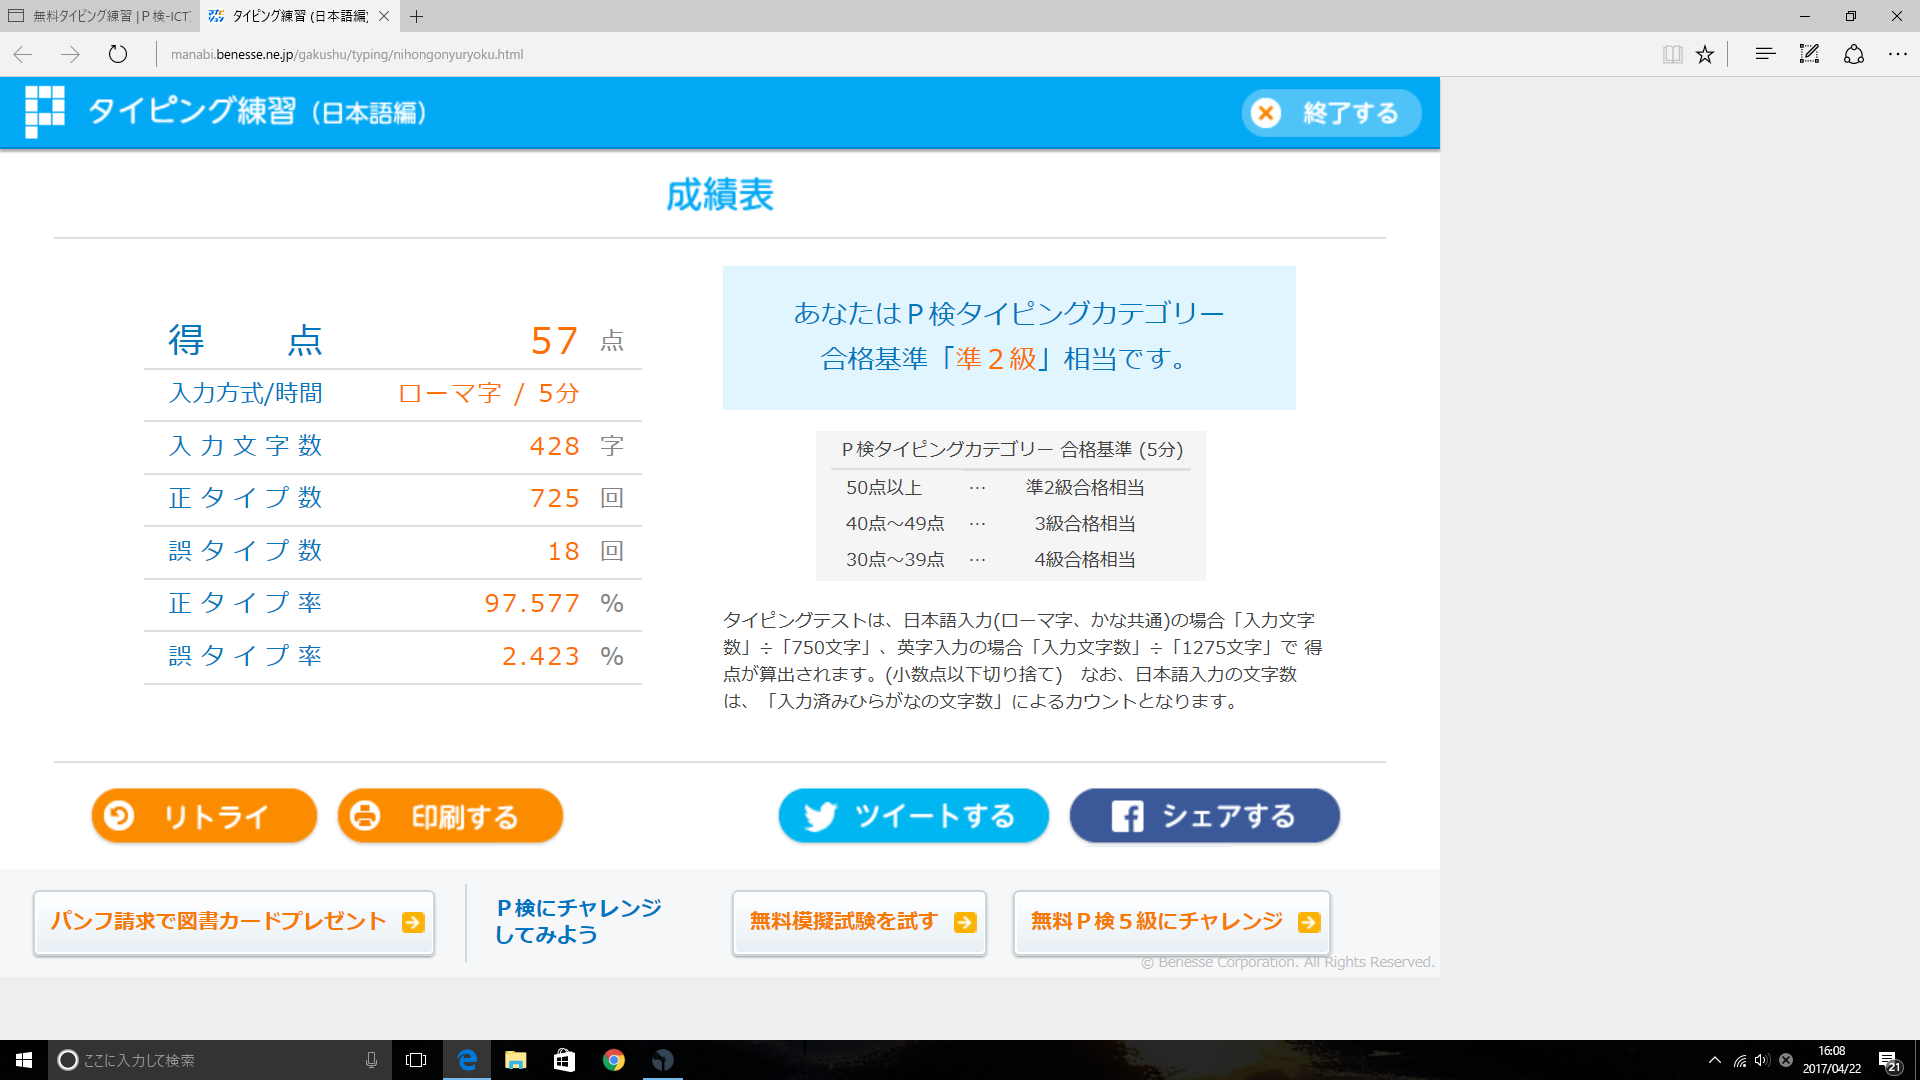Open a new tab with plus icon
The height and width of the screenshot is (1080, 1920).
coord(416,16)
